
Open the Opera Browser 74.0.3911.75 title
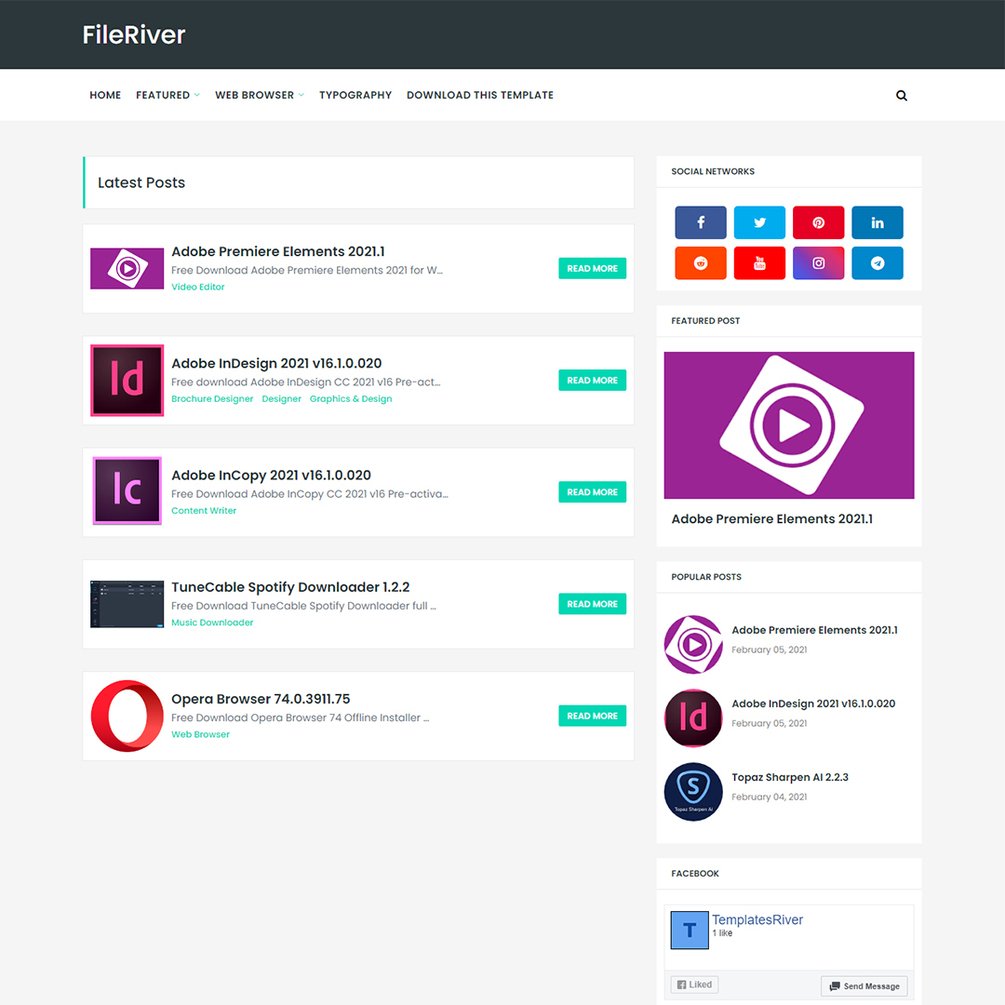[261, 699]
